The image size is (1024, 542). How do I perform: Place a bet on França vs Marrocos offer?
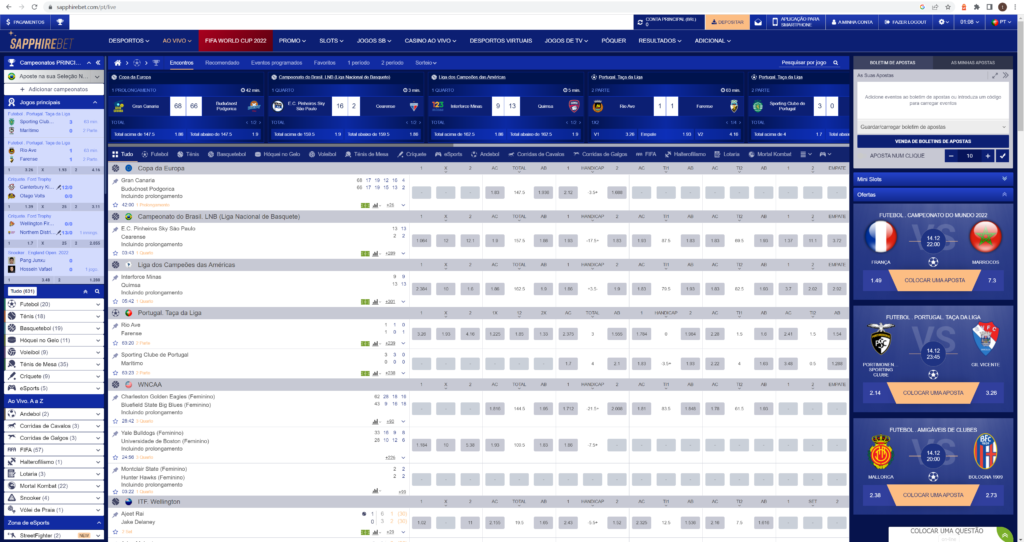tap(933, 280)
